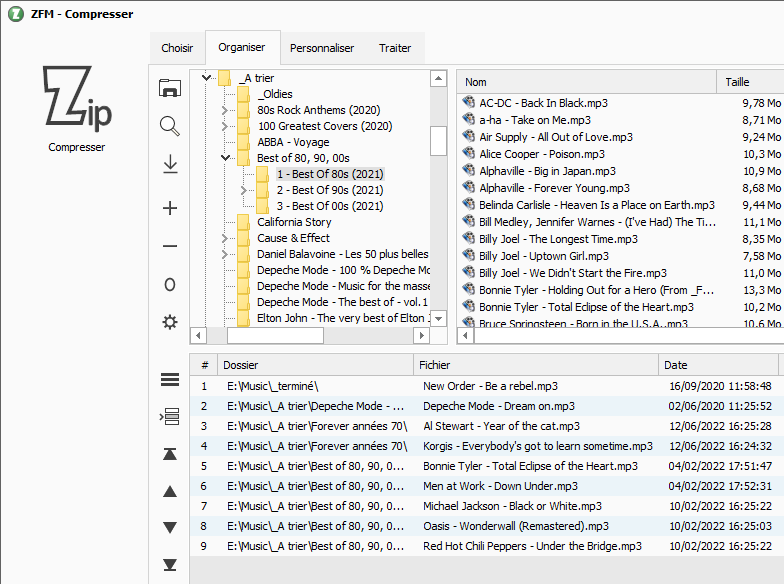
Task: Expand the Daniel Balavoine folder
Action: 224,254
